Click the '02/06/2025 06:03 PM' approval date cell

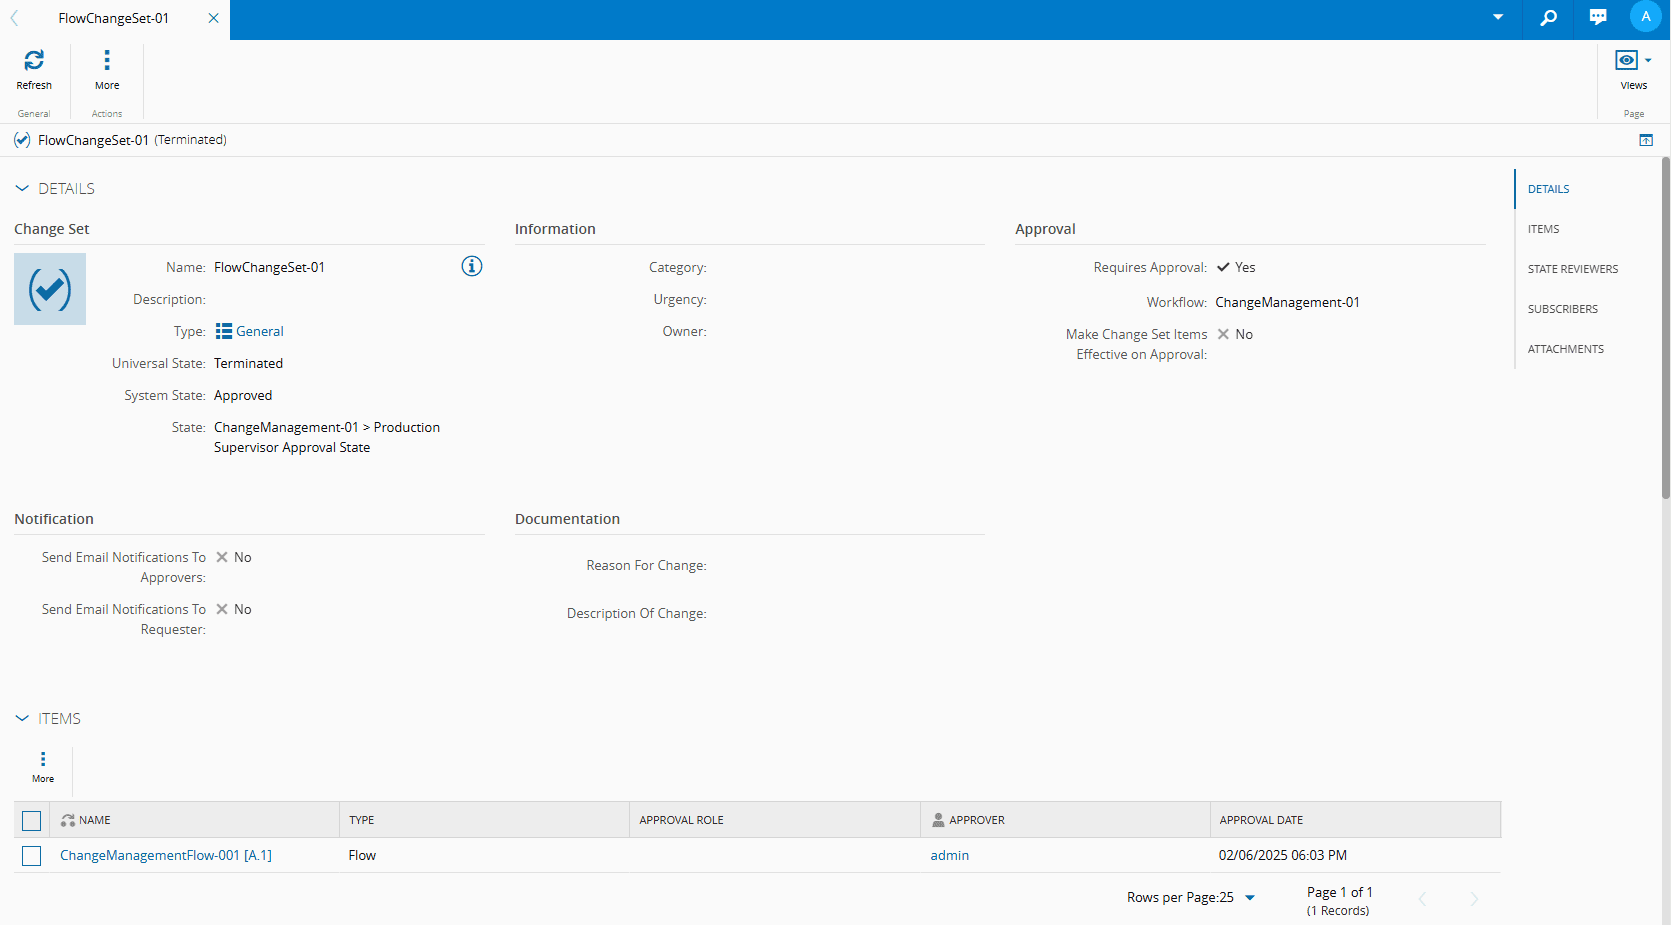coord(1282,855)
